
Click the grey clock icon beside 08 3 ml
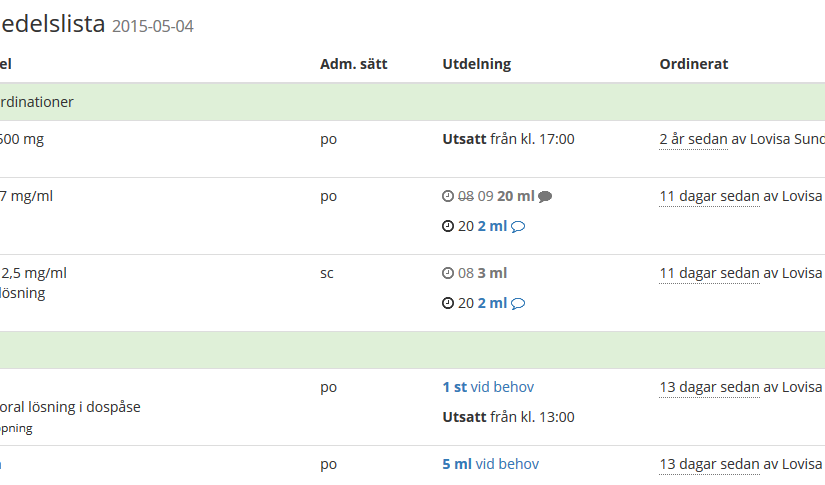point(448,273)
